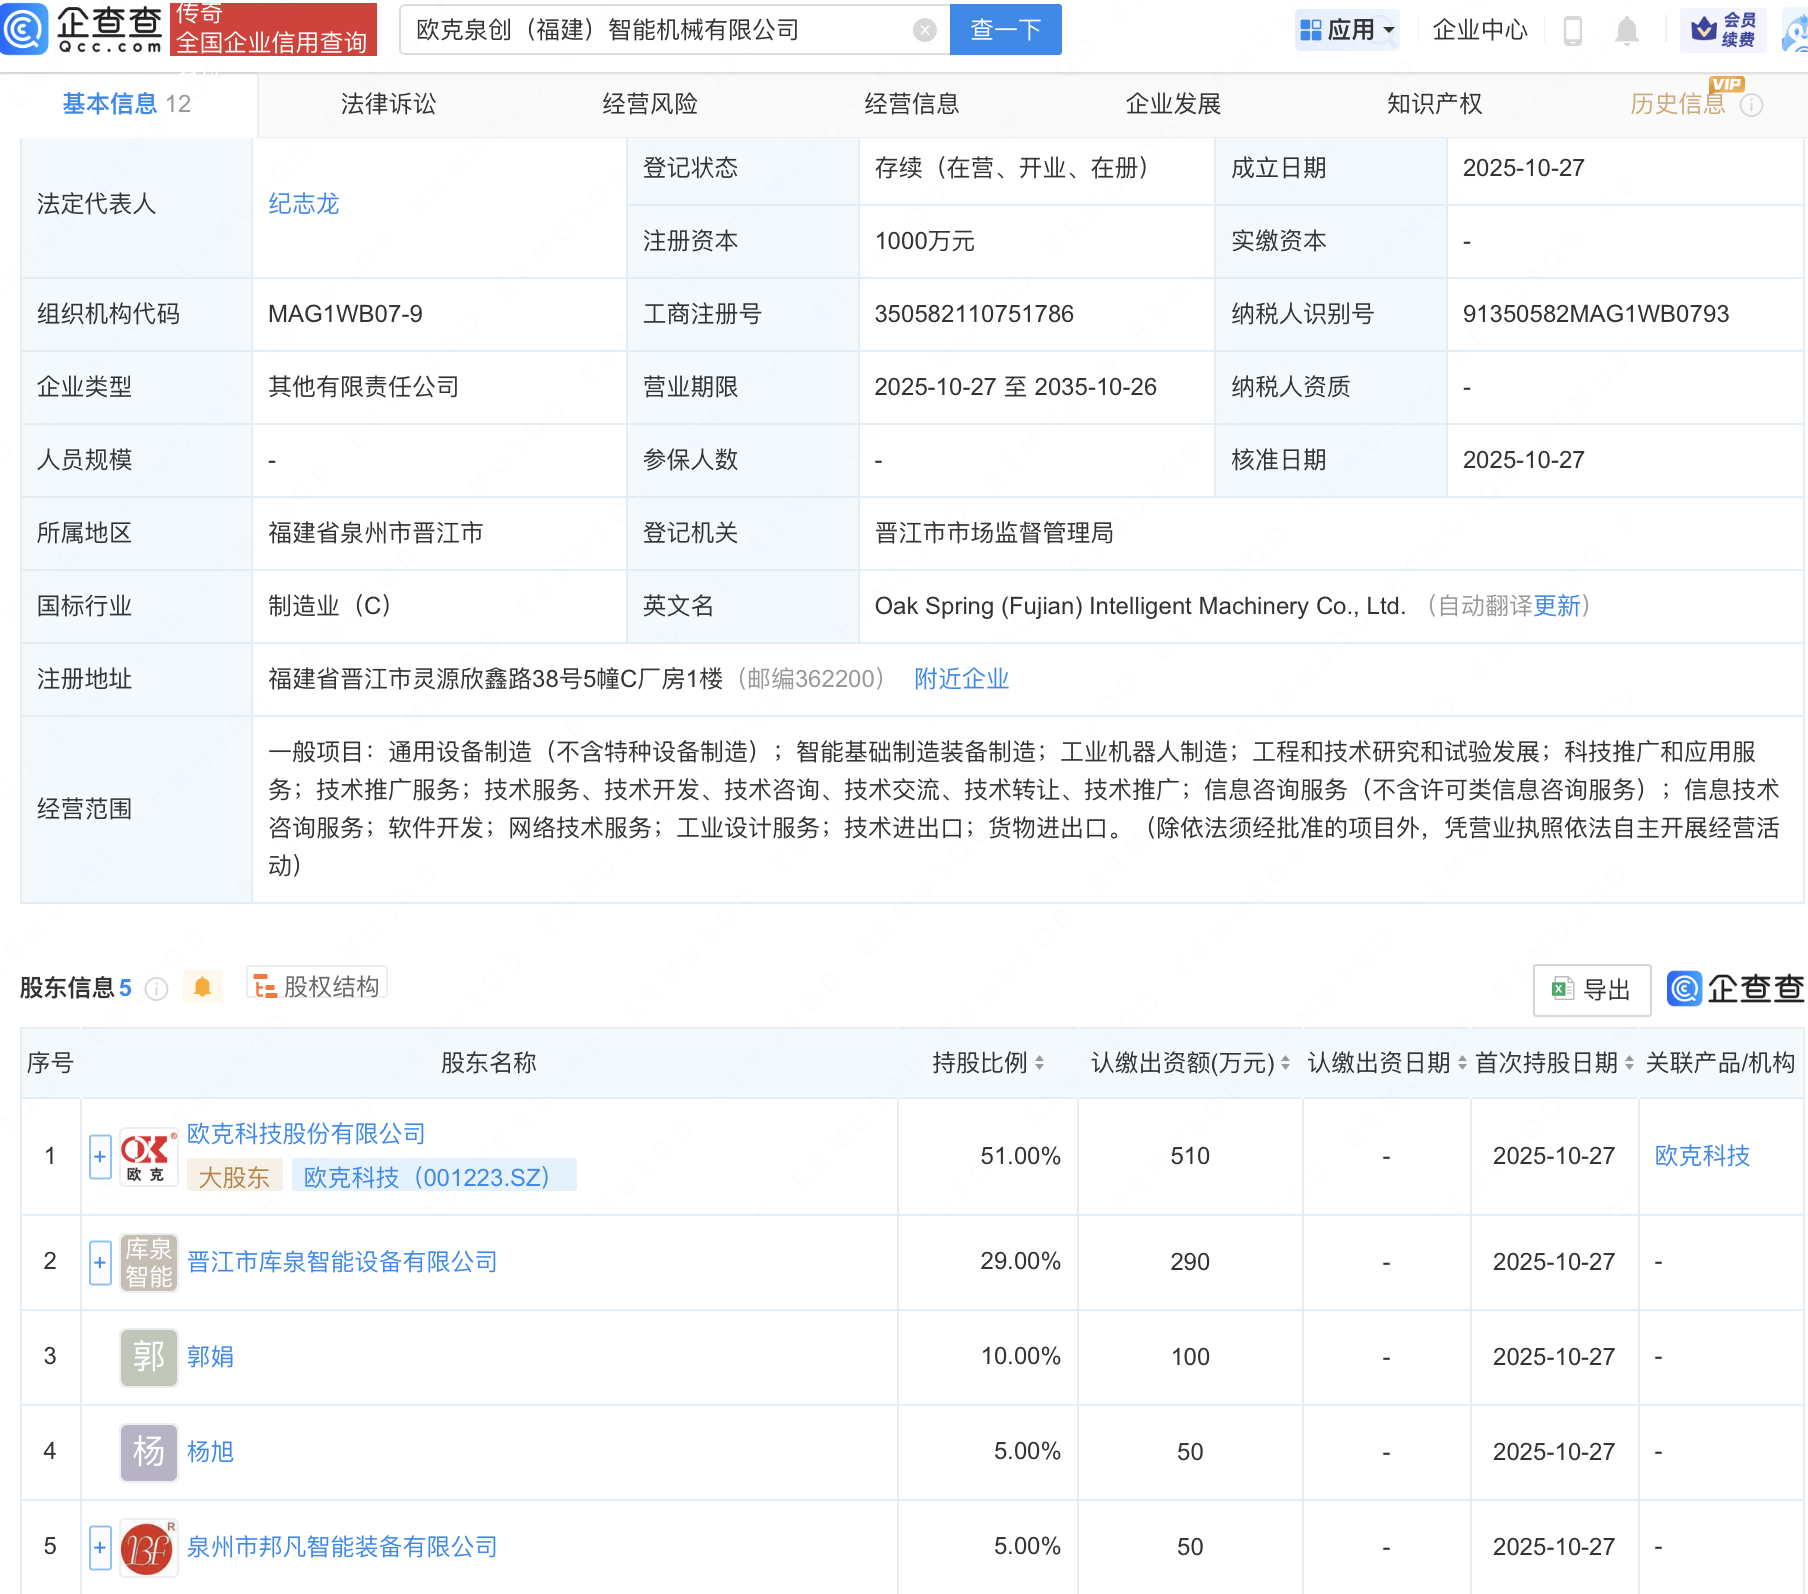Click inside the company search input field

click(x=650, y=29)
